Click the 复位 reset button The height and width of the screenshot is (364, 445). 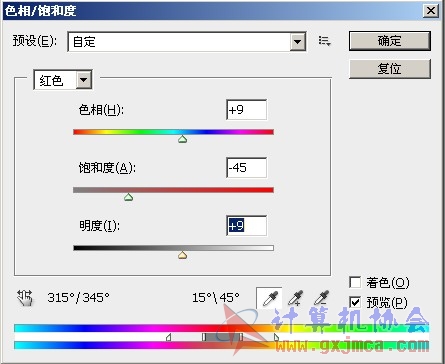(390, 69)
